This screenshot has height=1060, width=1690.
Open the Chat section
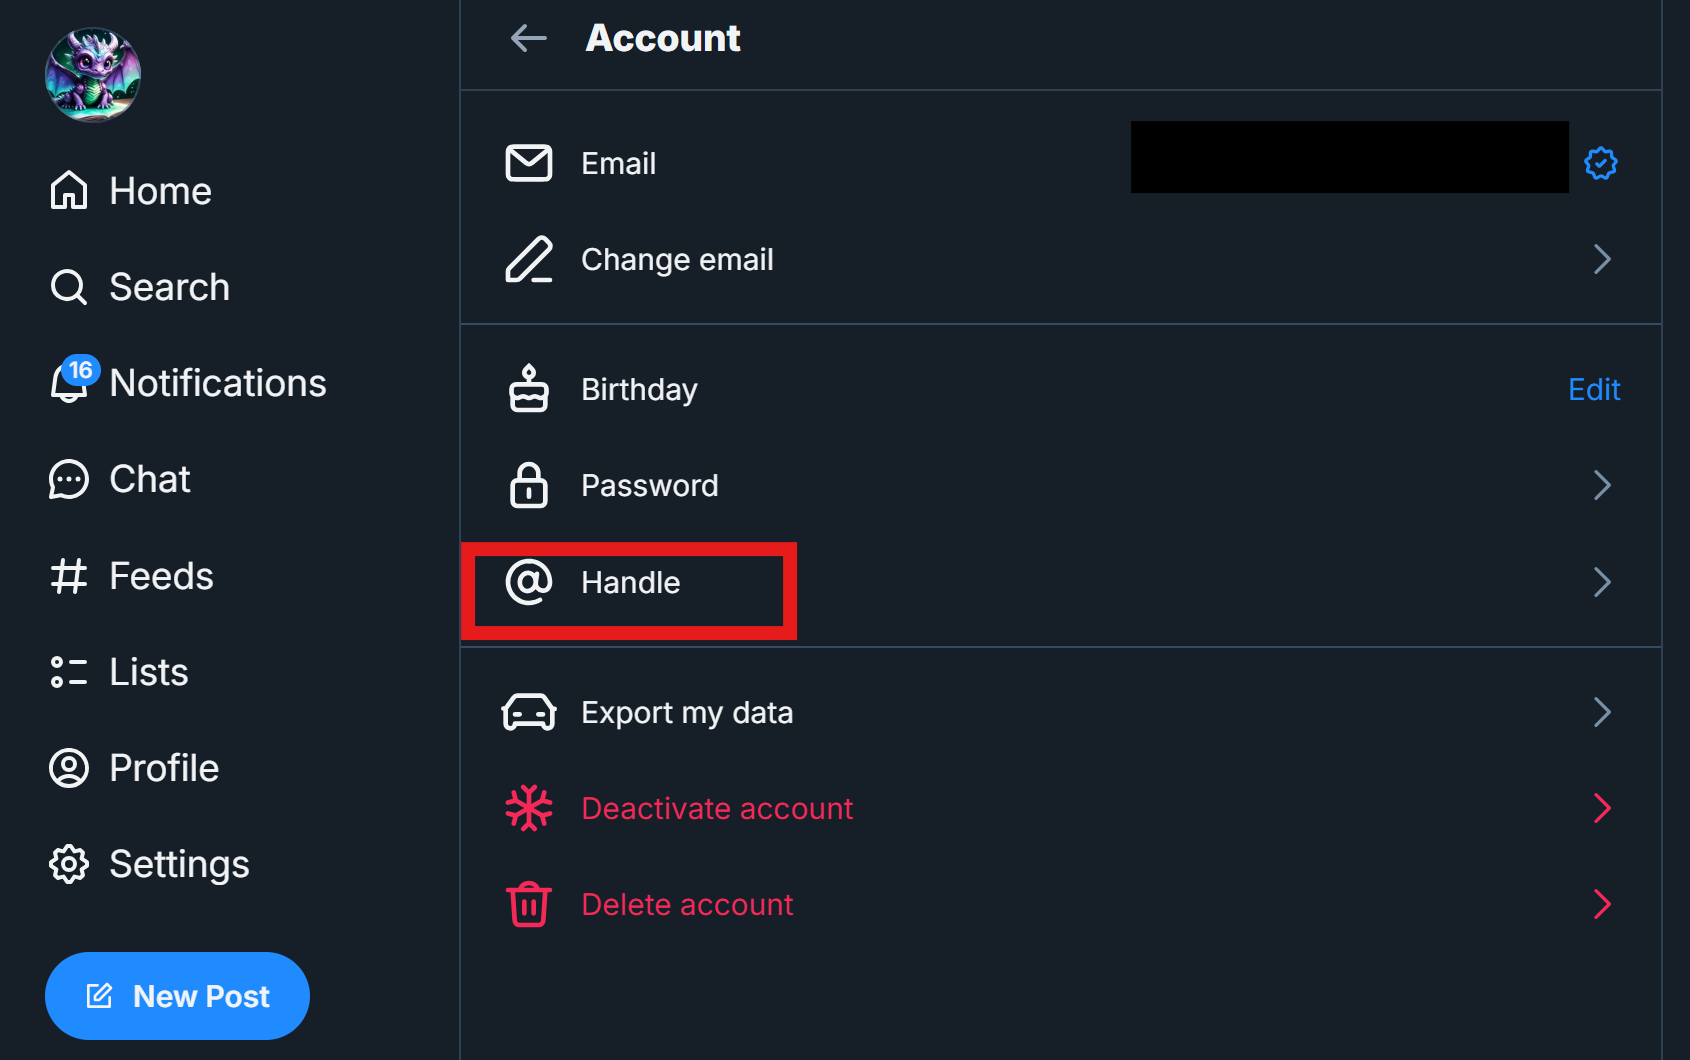(149, 479)
